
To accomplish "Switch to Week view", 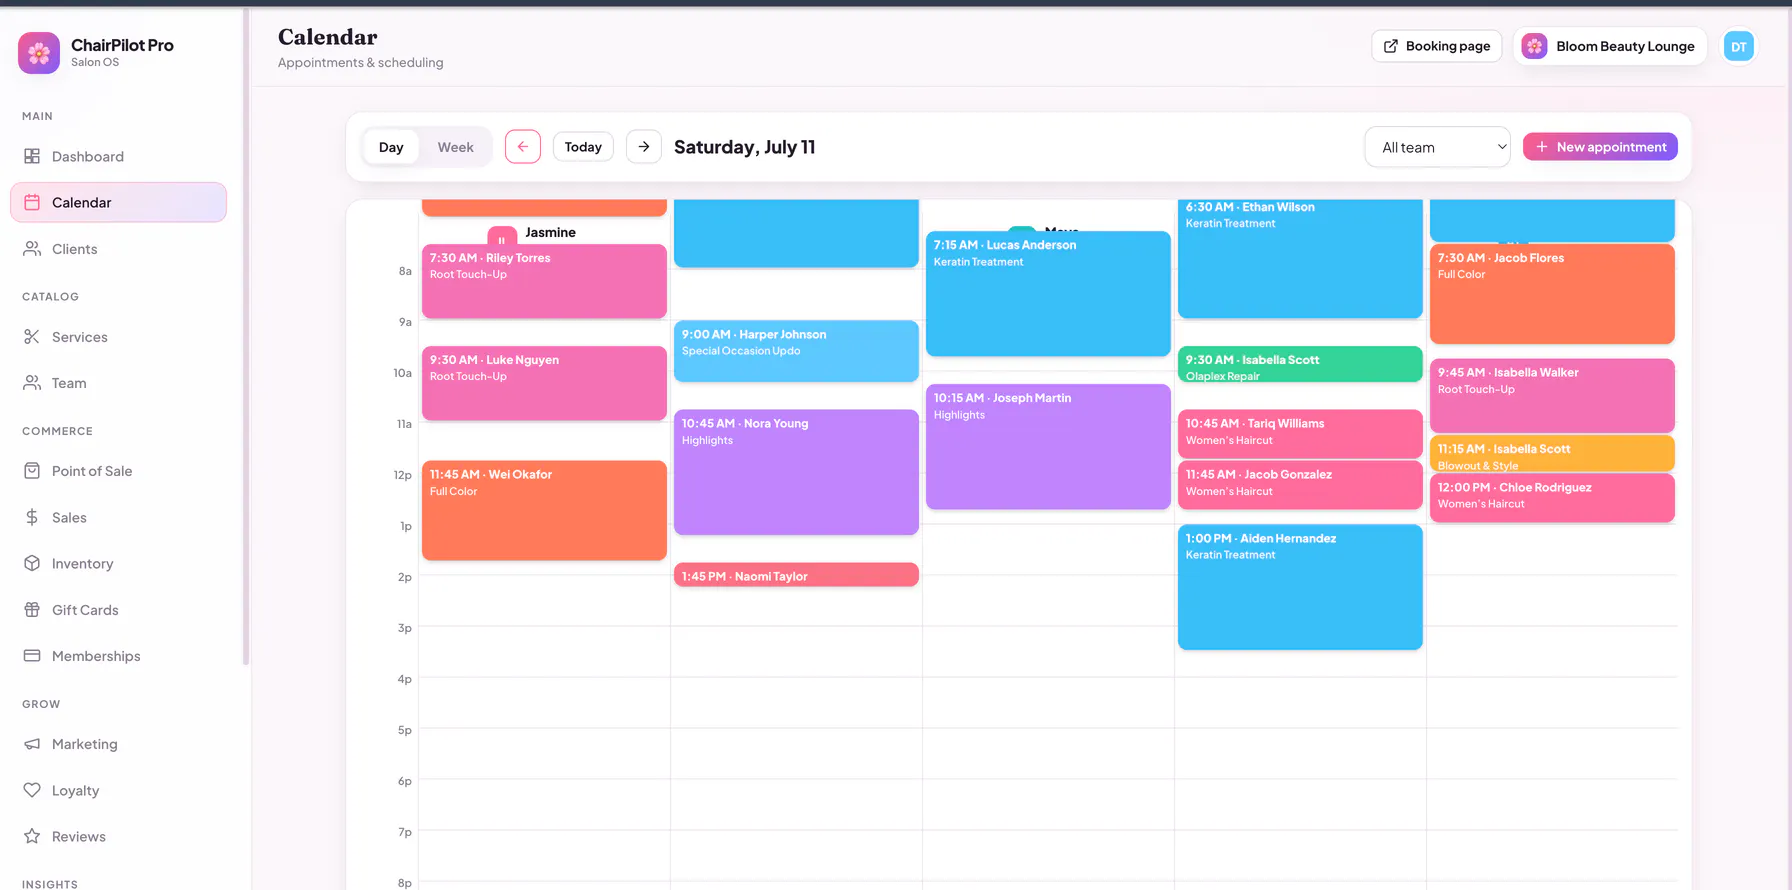I will (x=455, y=147).
